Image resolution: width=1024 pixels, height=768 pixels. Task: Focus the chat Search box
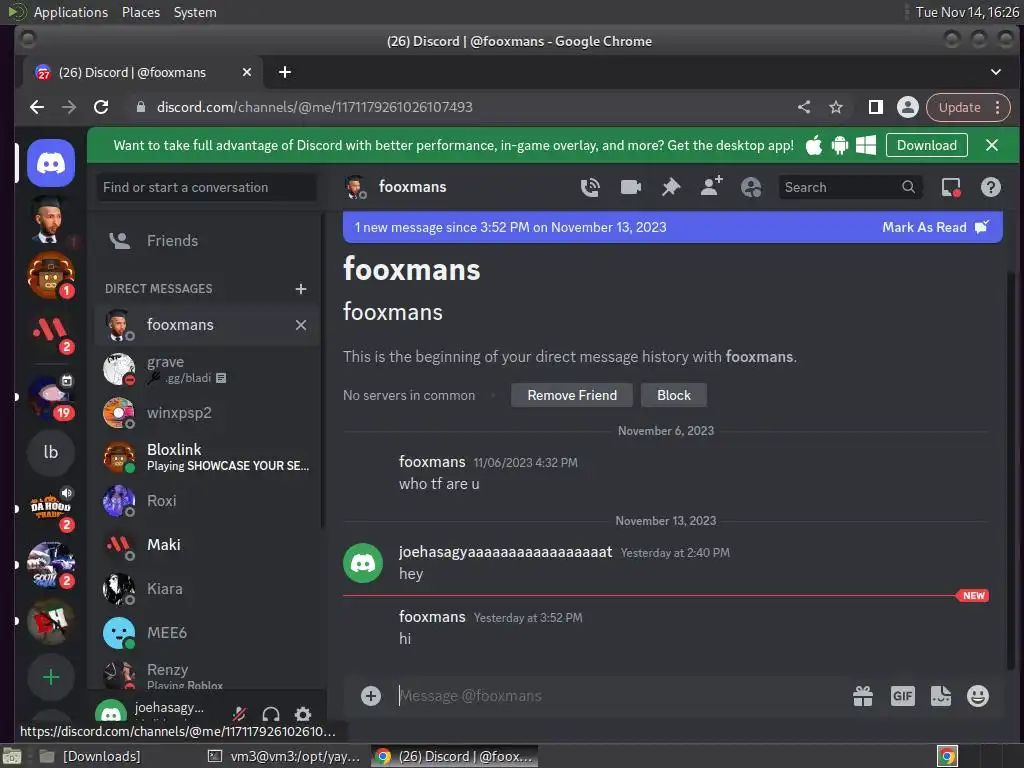850,187
